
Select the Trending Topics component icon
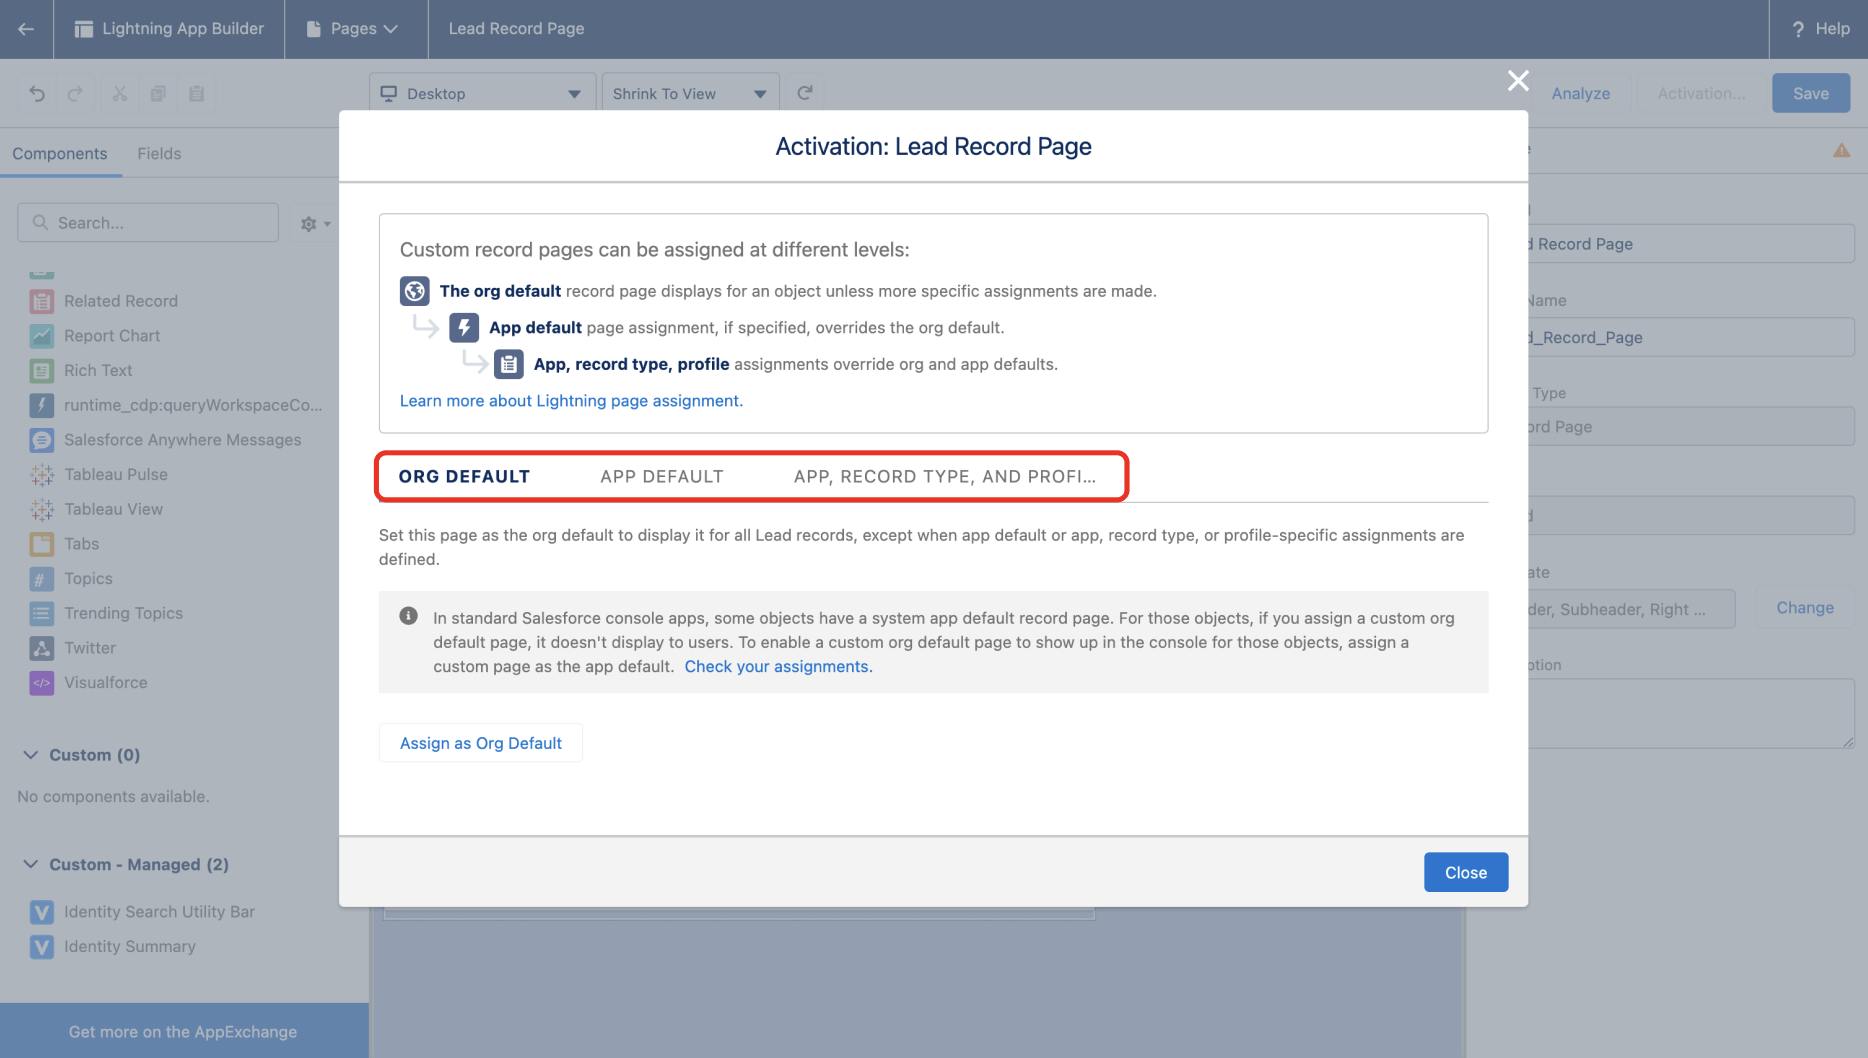pyautogui.click(x=42, y=613)
